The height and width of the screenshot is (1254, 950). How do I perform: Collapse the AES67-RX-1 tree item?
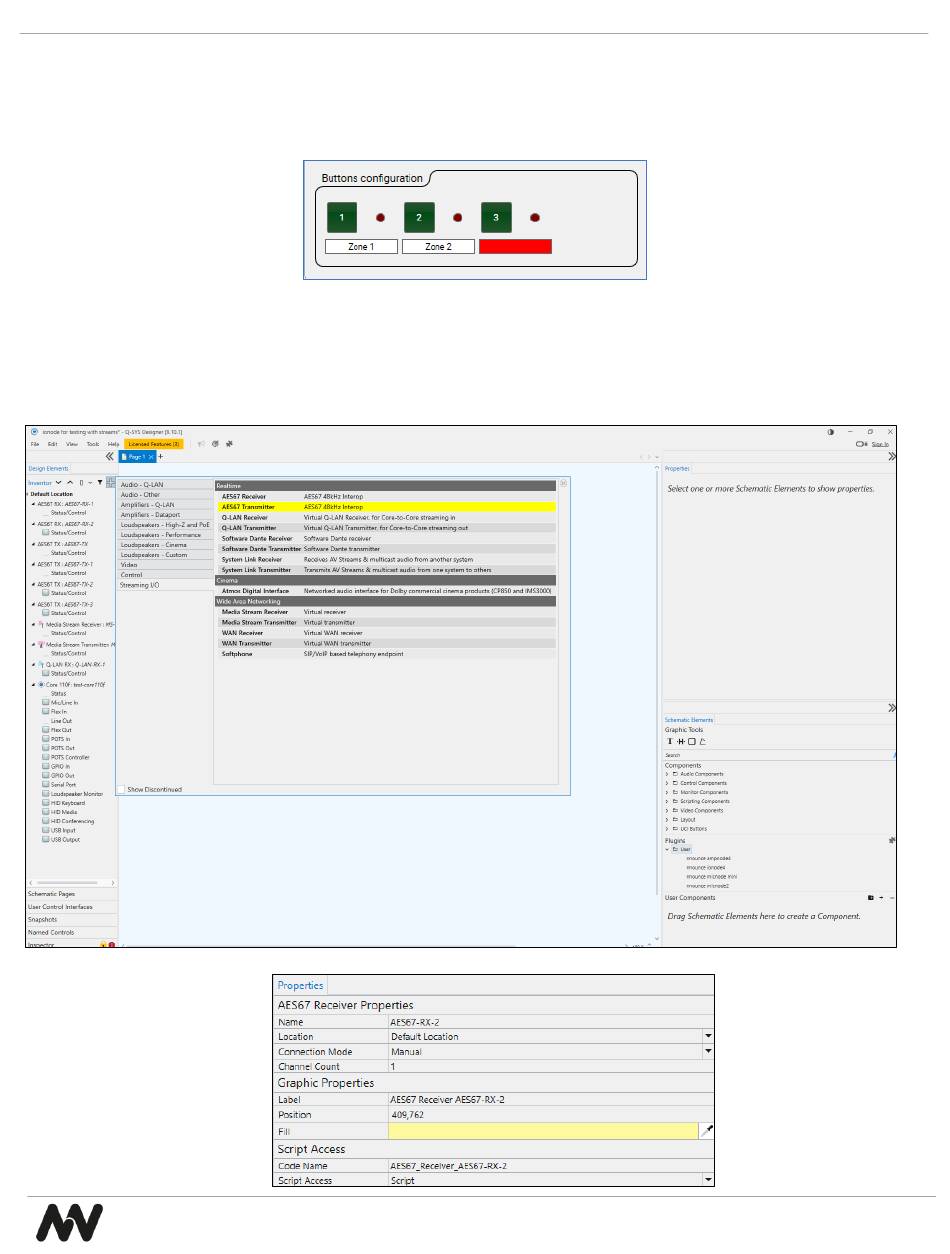tap(33, 504)
